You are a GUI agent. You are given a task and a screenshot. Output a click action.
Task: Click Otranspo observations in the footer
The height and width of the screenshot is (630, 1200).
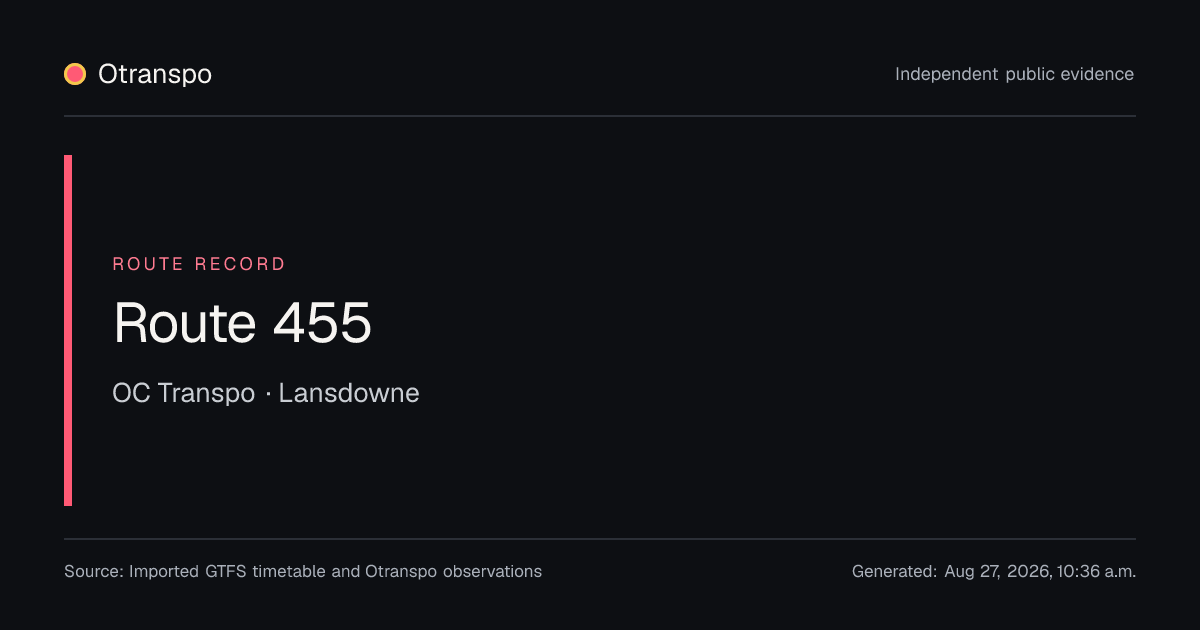point(453,572)
